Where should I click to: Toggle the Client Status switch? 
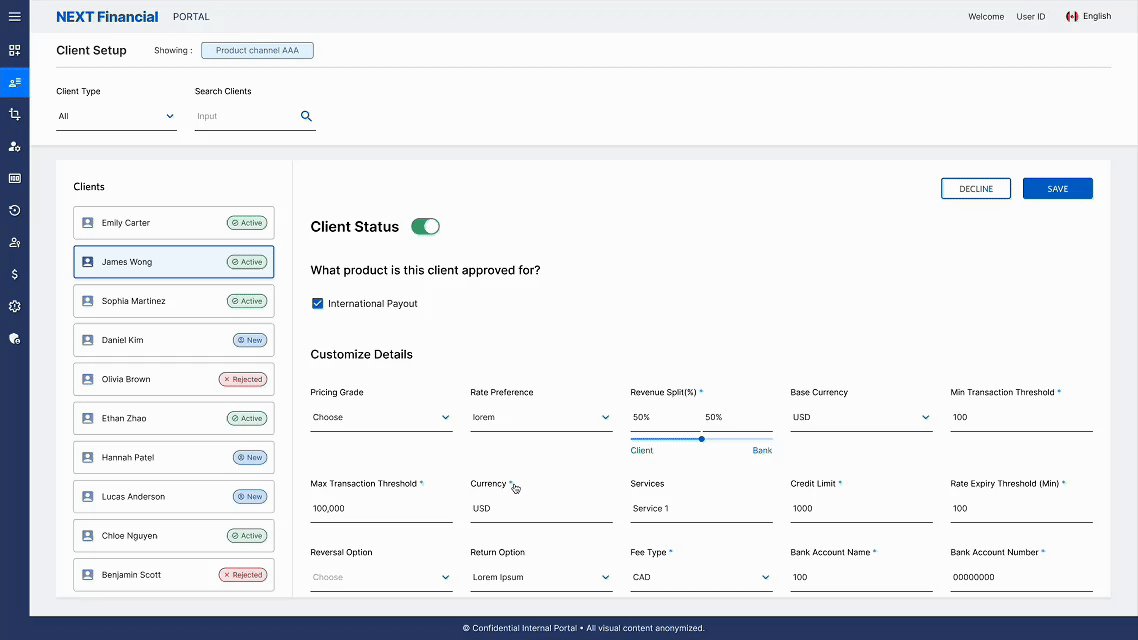click(425, 227)
